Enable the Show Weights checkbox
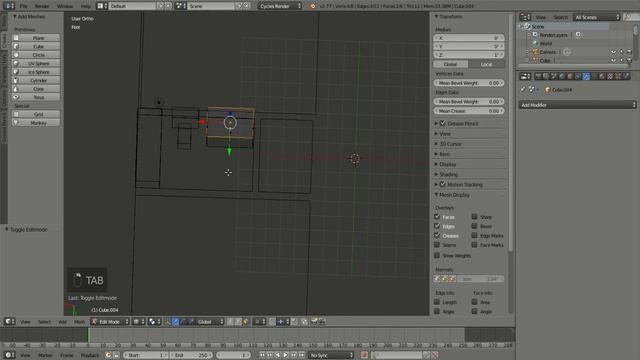This screenshot has height=360, width=640. [437, 256]
